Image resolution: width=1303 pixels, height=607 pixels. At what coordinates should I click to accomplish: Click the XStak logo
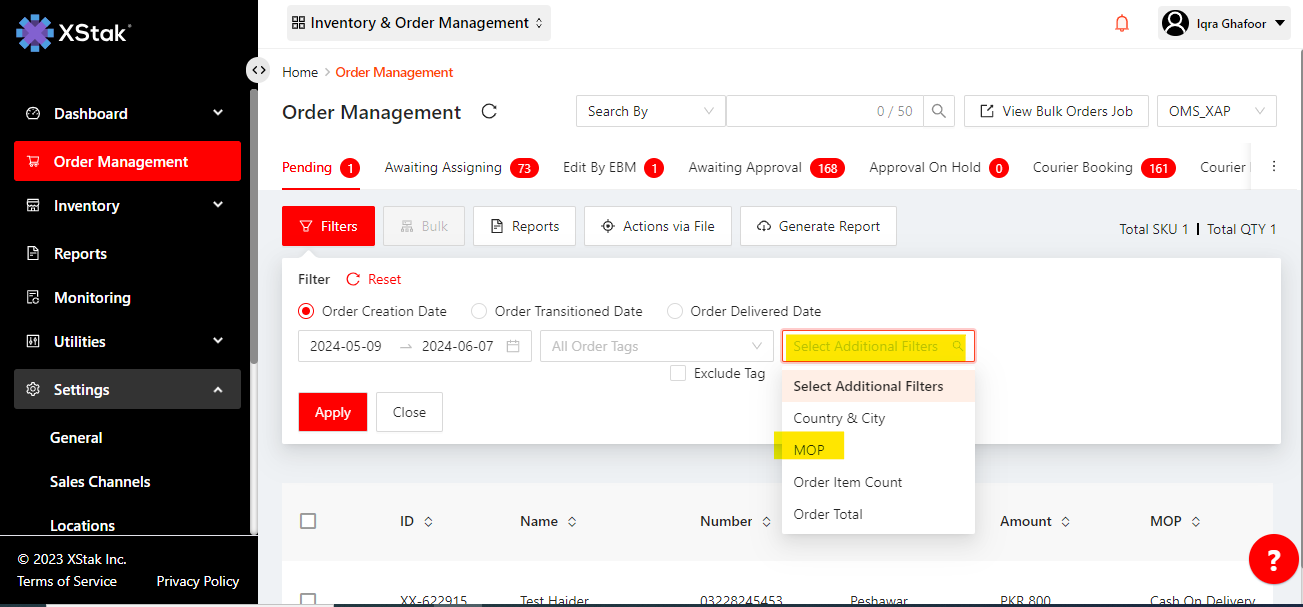pyautogui.click(x=73, y=32)
